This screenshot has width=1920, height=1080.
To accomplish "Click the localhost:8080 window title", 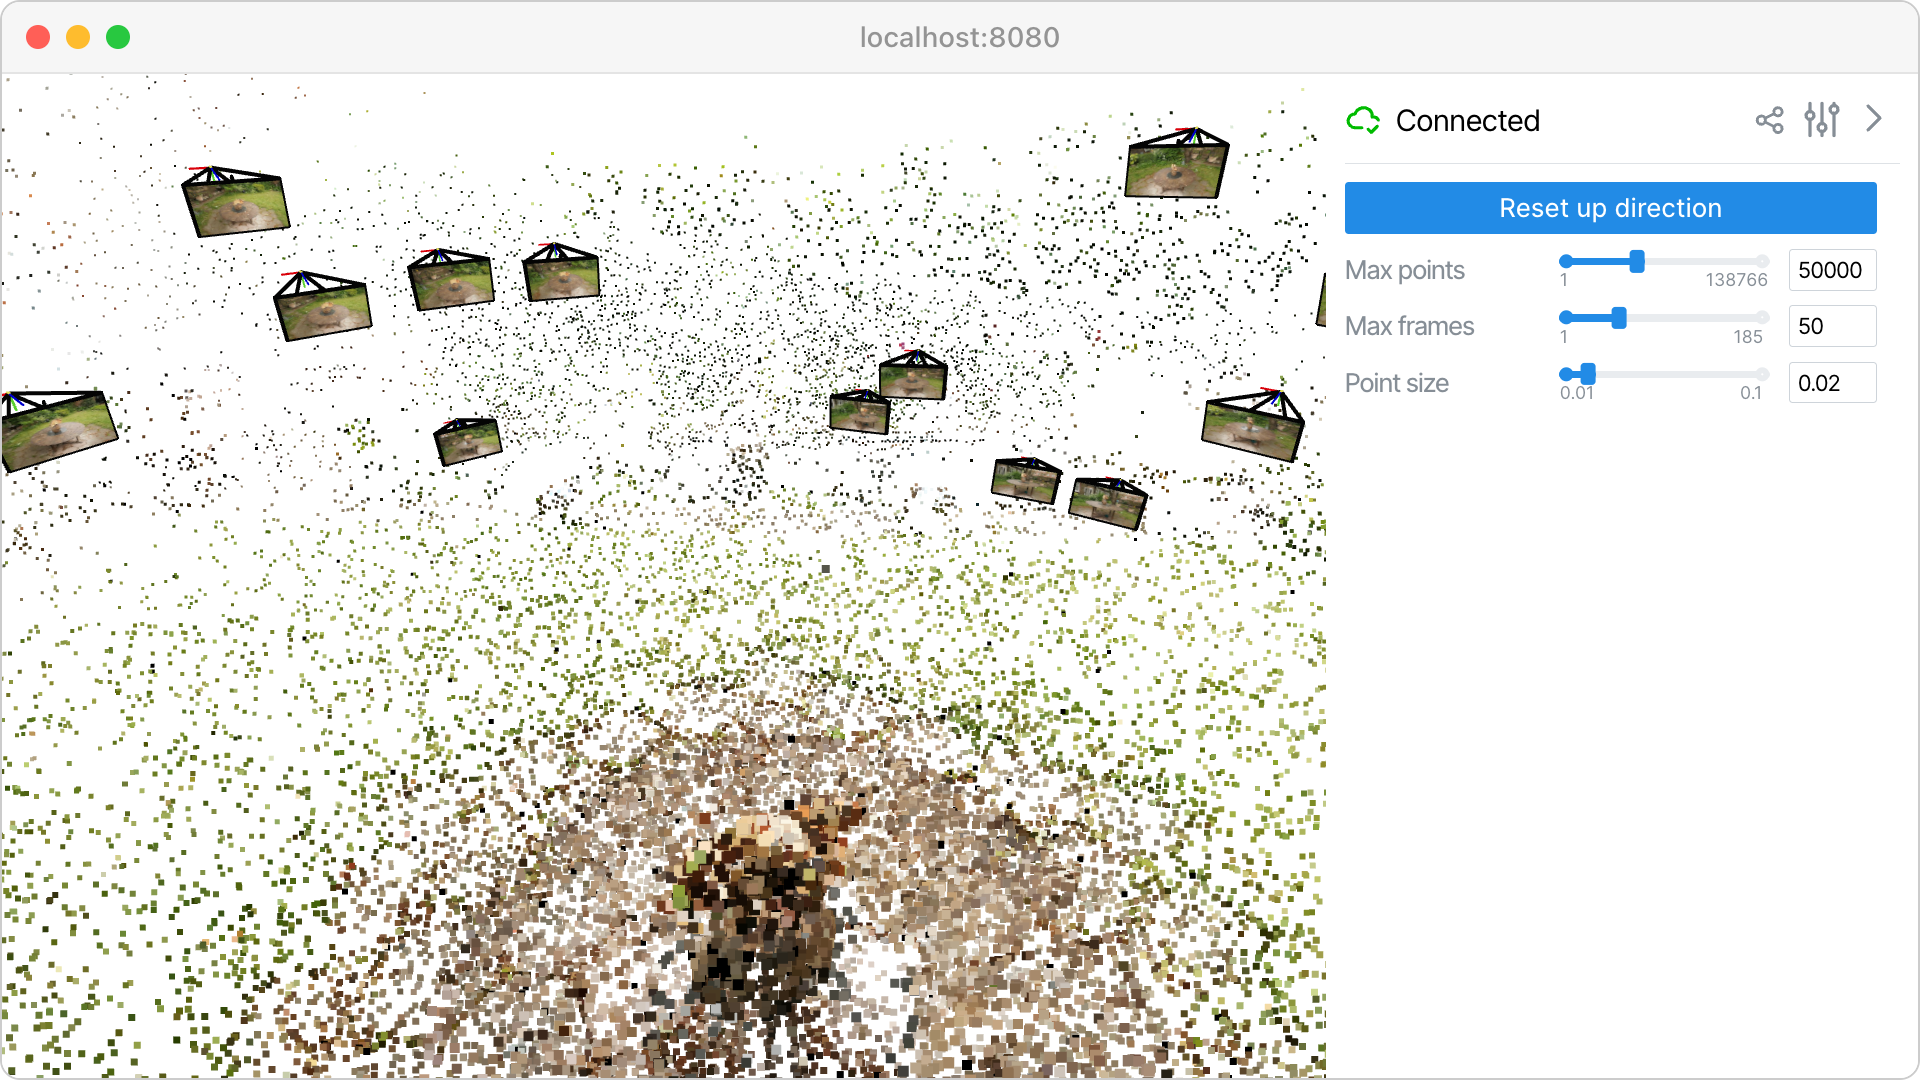I will 959,37.
